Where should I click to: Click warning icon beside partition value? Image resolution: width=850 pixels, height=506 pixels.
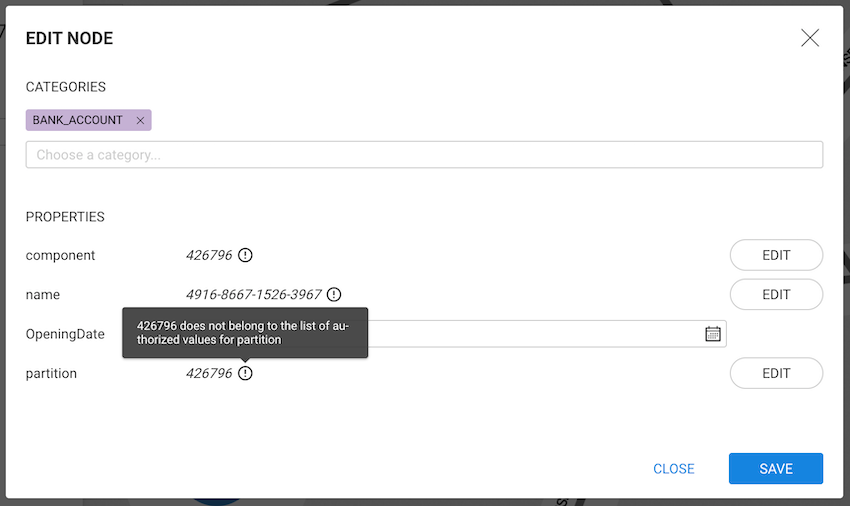click(x=245, y=373)
